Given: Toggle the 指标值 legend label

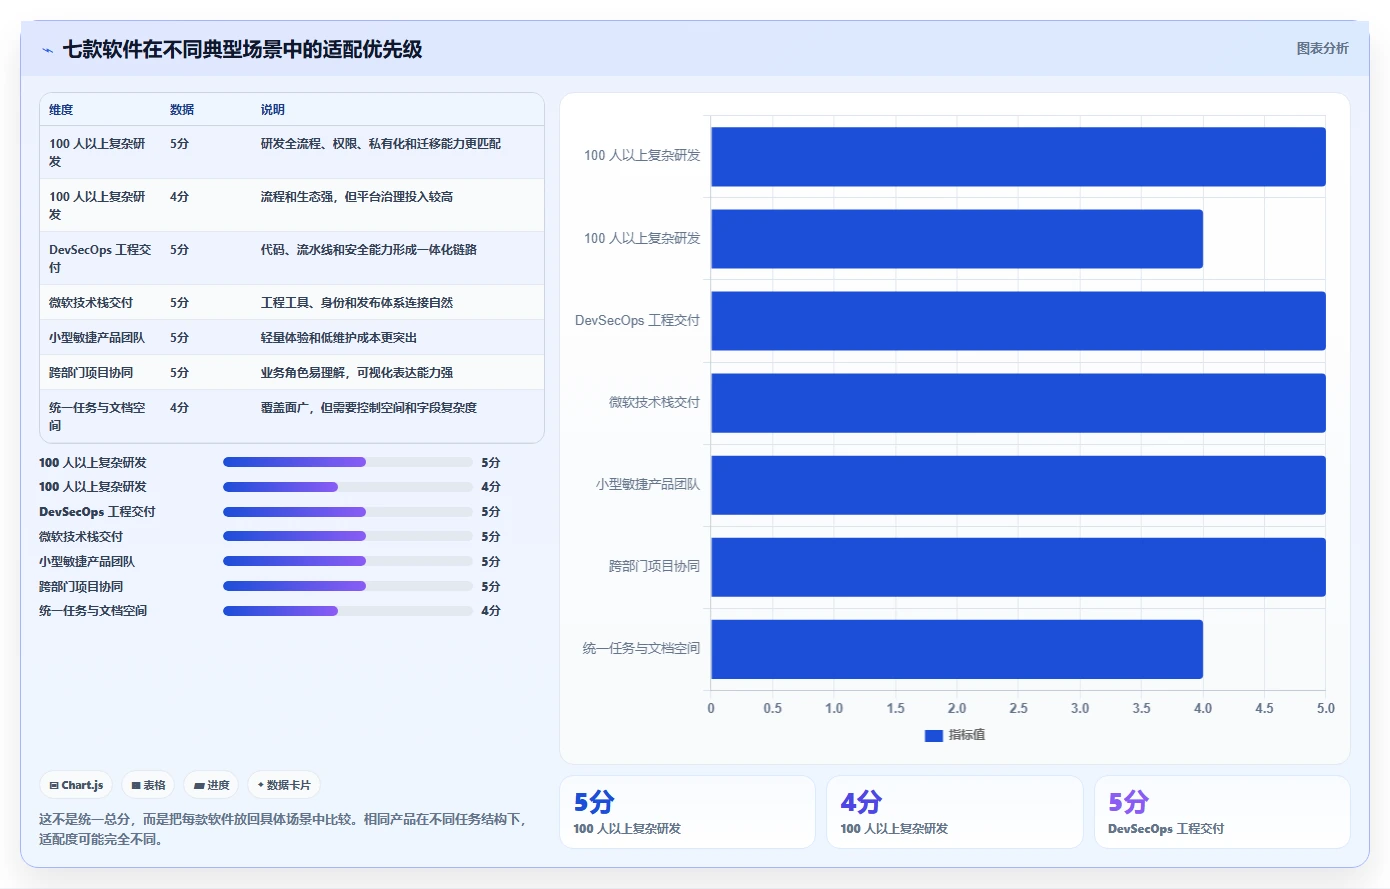Looking at the screenshot, I should point(967,735).
